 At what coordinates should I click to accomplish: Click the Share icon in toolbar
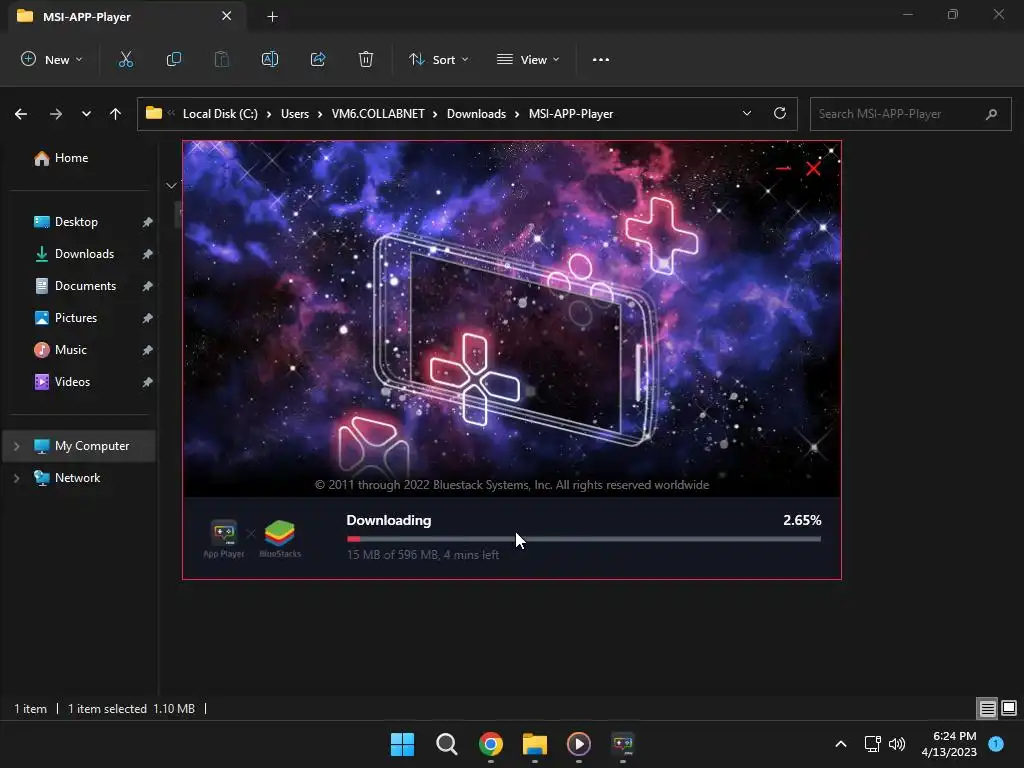pos(318,59)
